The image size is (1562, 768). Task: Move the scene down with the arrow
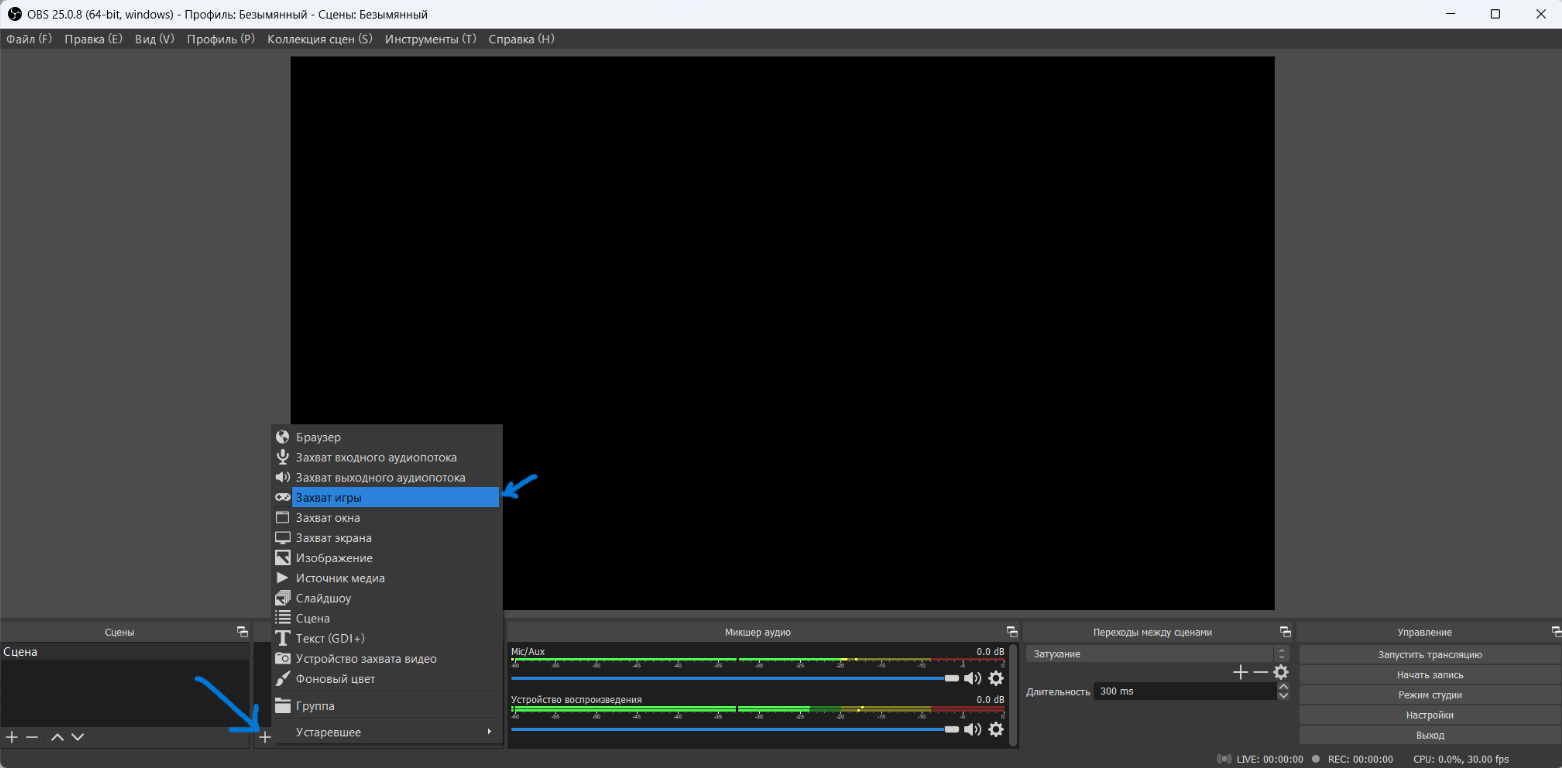77,737
